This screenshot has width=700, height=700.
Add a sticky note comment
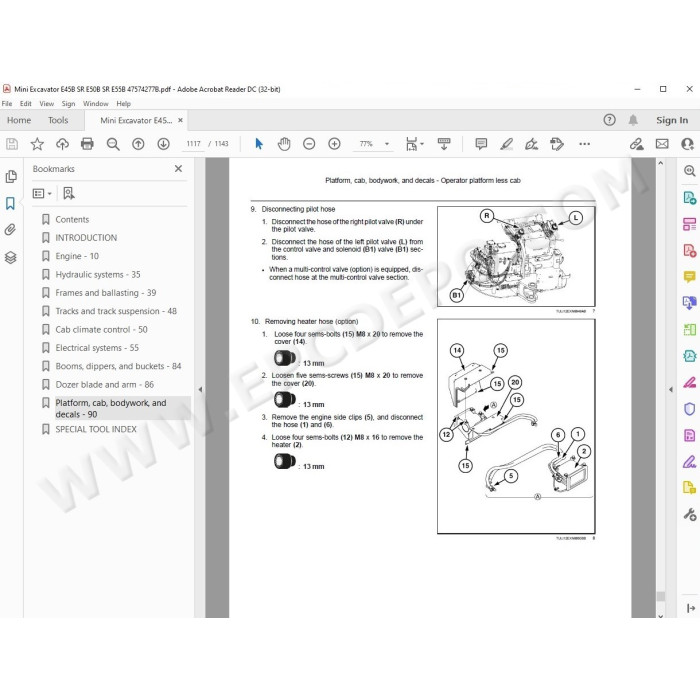(481, 144)
